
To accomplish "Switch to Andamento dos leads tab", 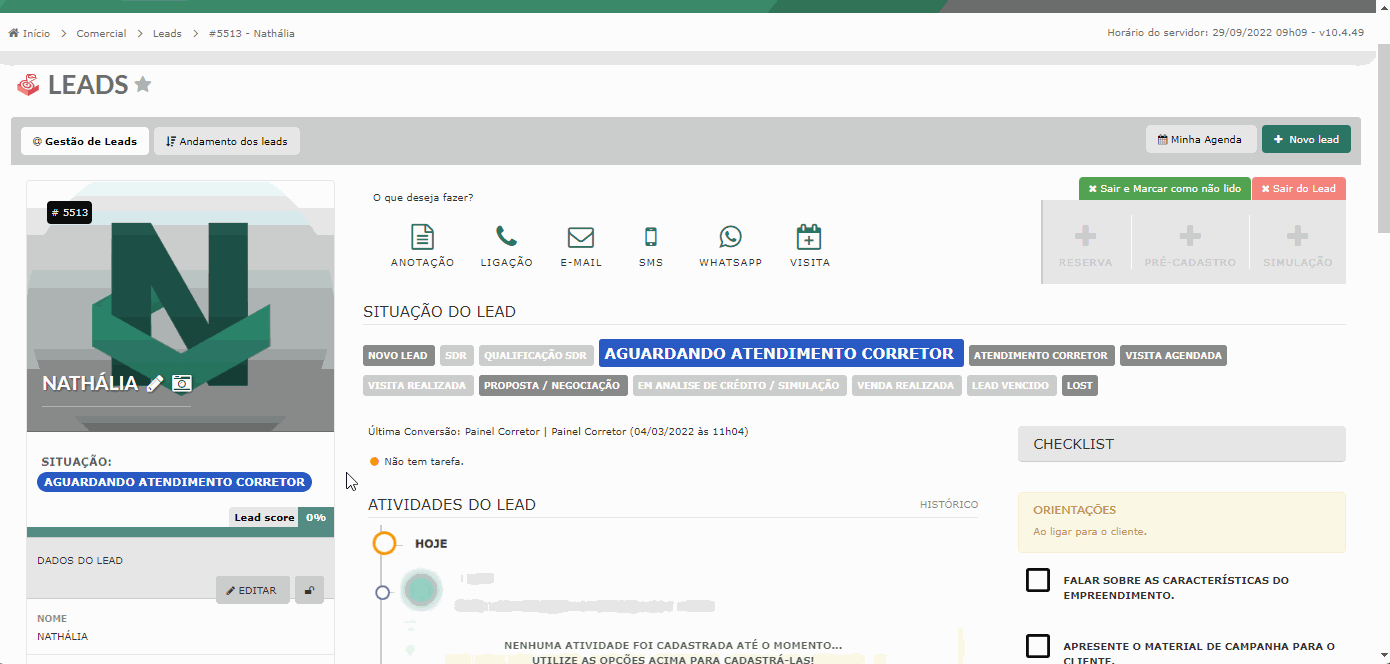I will 227,141.
